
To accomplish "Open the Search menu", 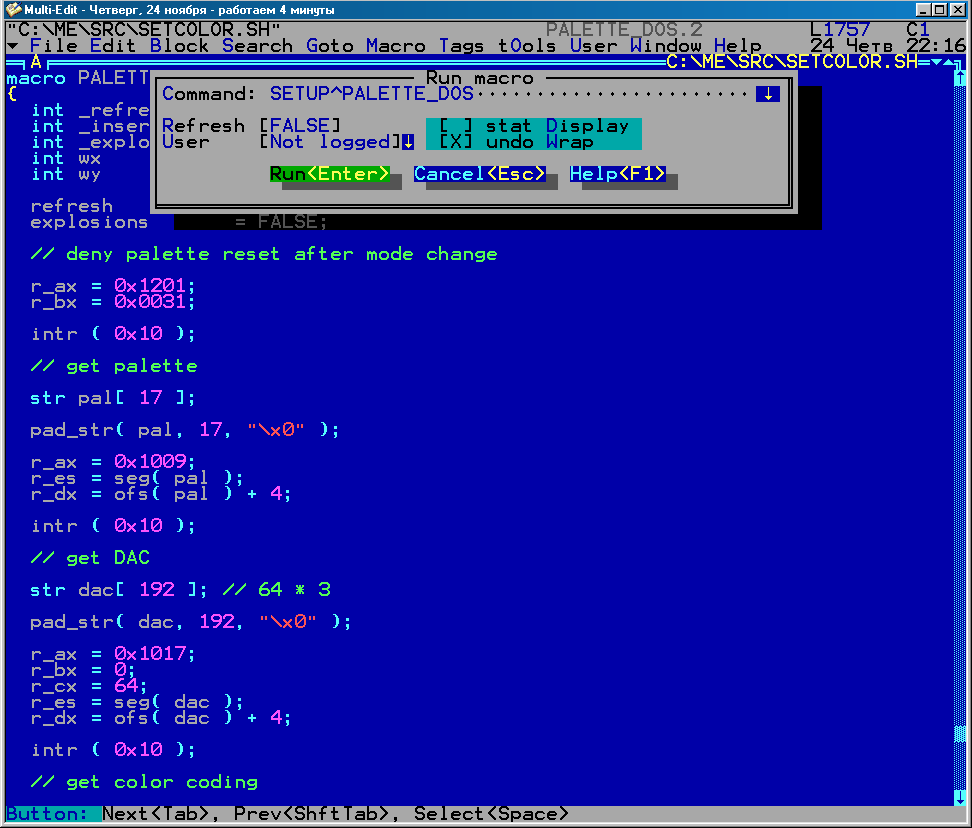I will [257, 46].
